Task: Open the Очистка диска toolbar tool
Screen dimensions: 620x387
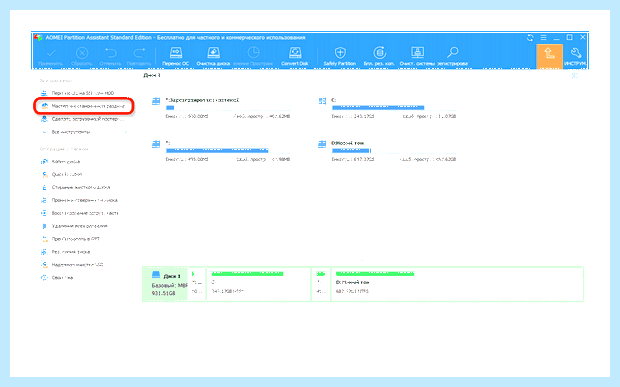Action: pyautogui.click(x=213, y=57)
